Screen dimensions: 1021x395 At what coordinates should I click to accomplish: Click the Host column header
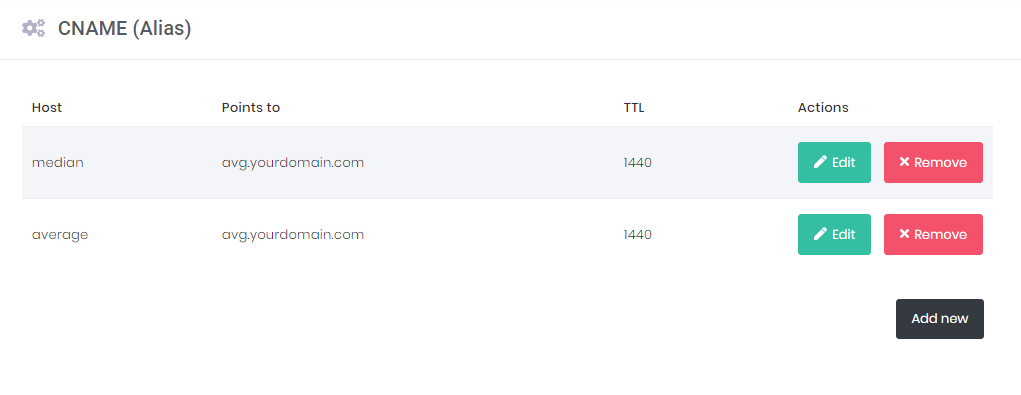click(x=47, y=107)
